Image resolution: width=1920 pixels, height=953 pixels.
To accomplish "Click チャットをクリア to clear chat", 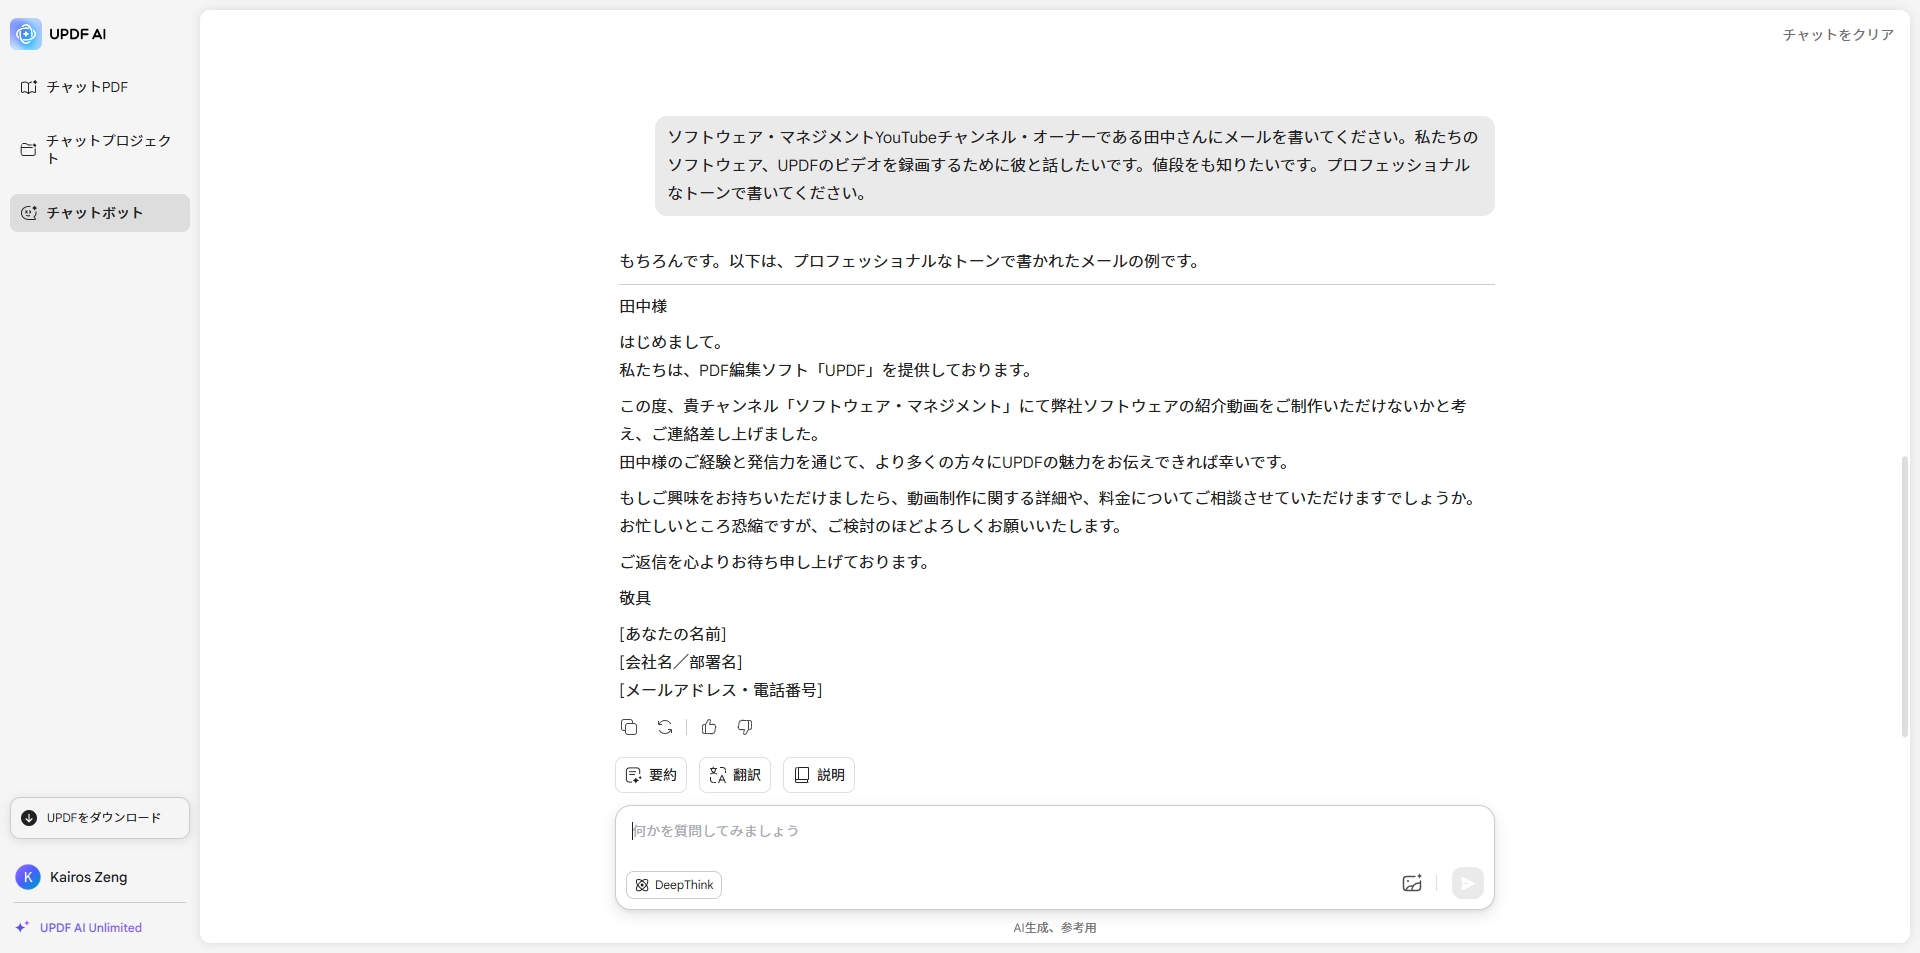I will tap(1838, 35).
